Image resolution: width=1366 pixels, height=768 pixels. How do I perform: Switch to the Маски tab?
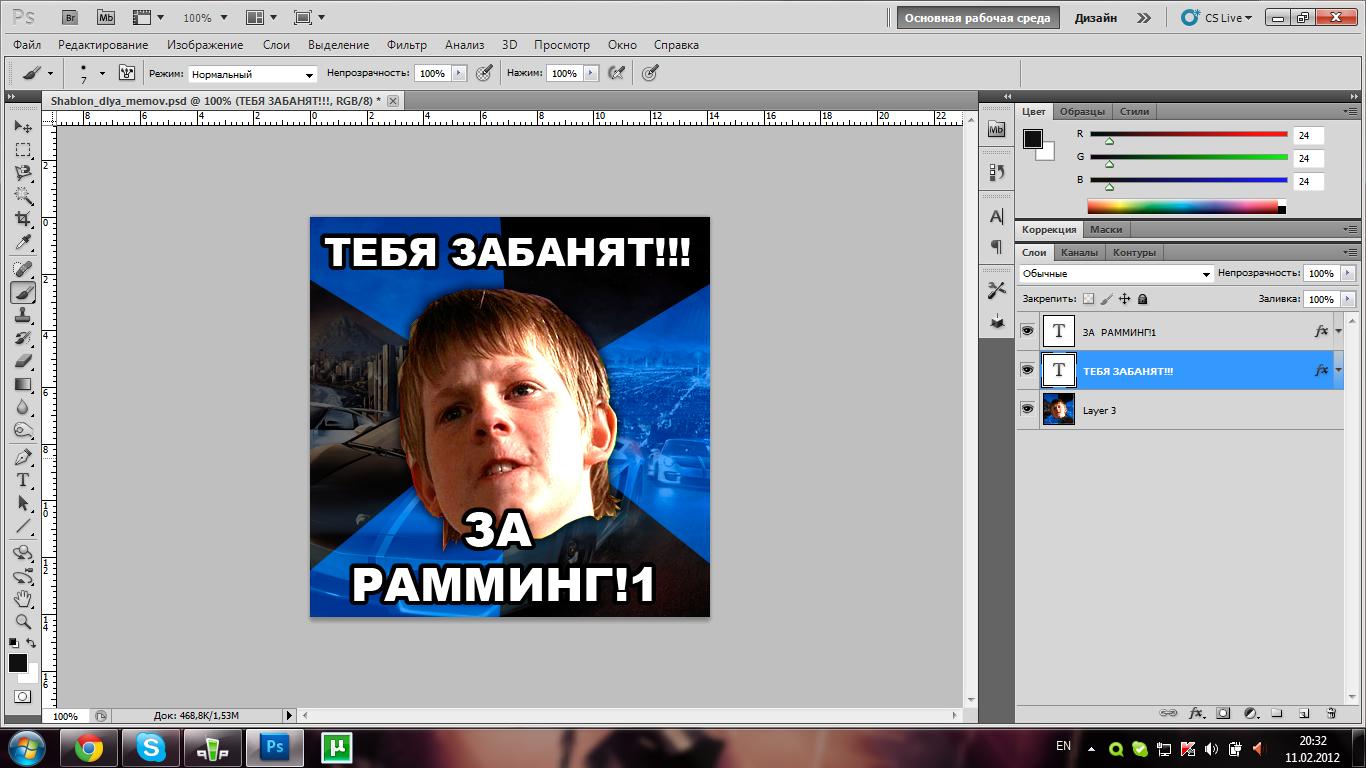1106,230
